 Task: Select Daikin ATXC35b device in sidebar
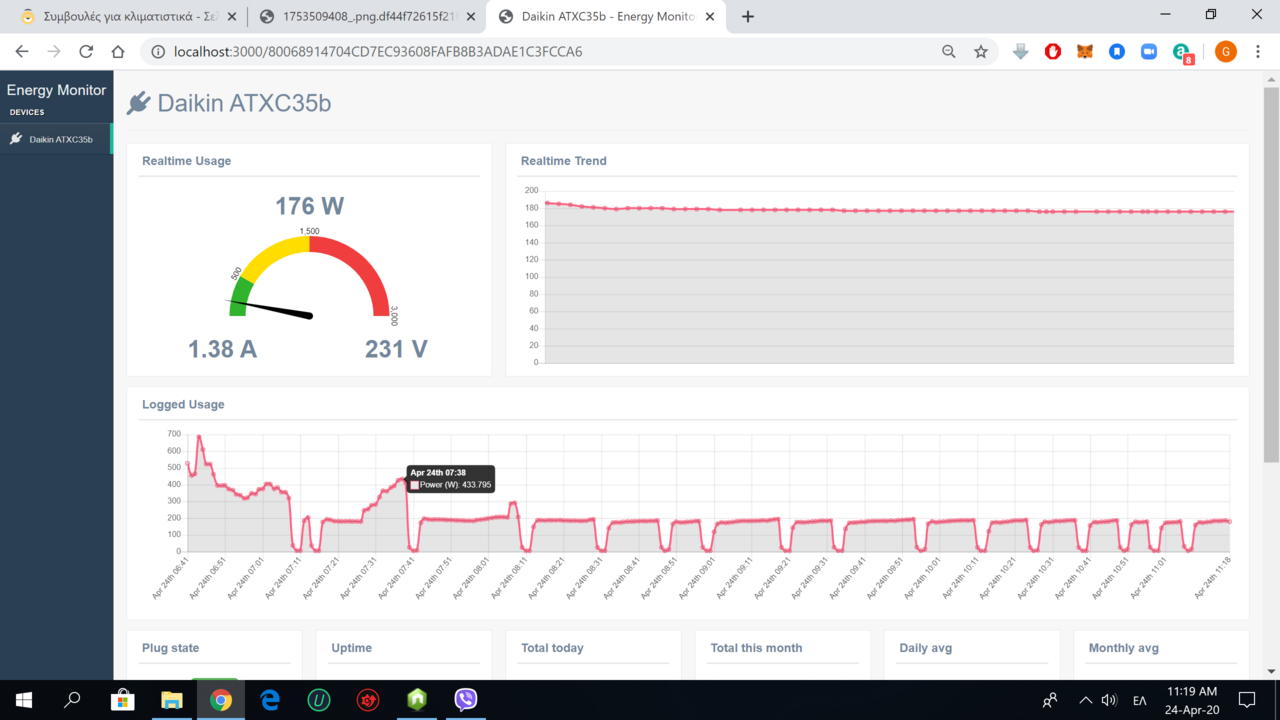(56, 139)
